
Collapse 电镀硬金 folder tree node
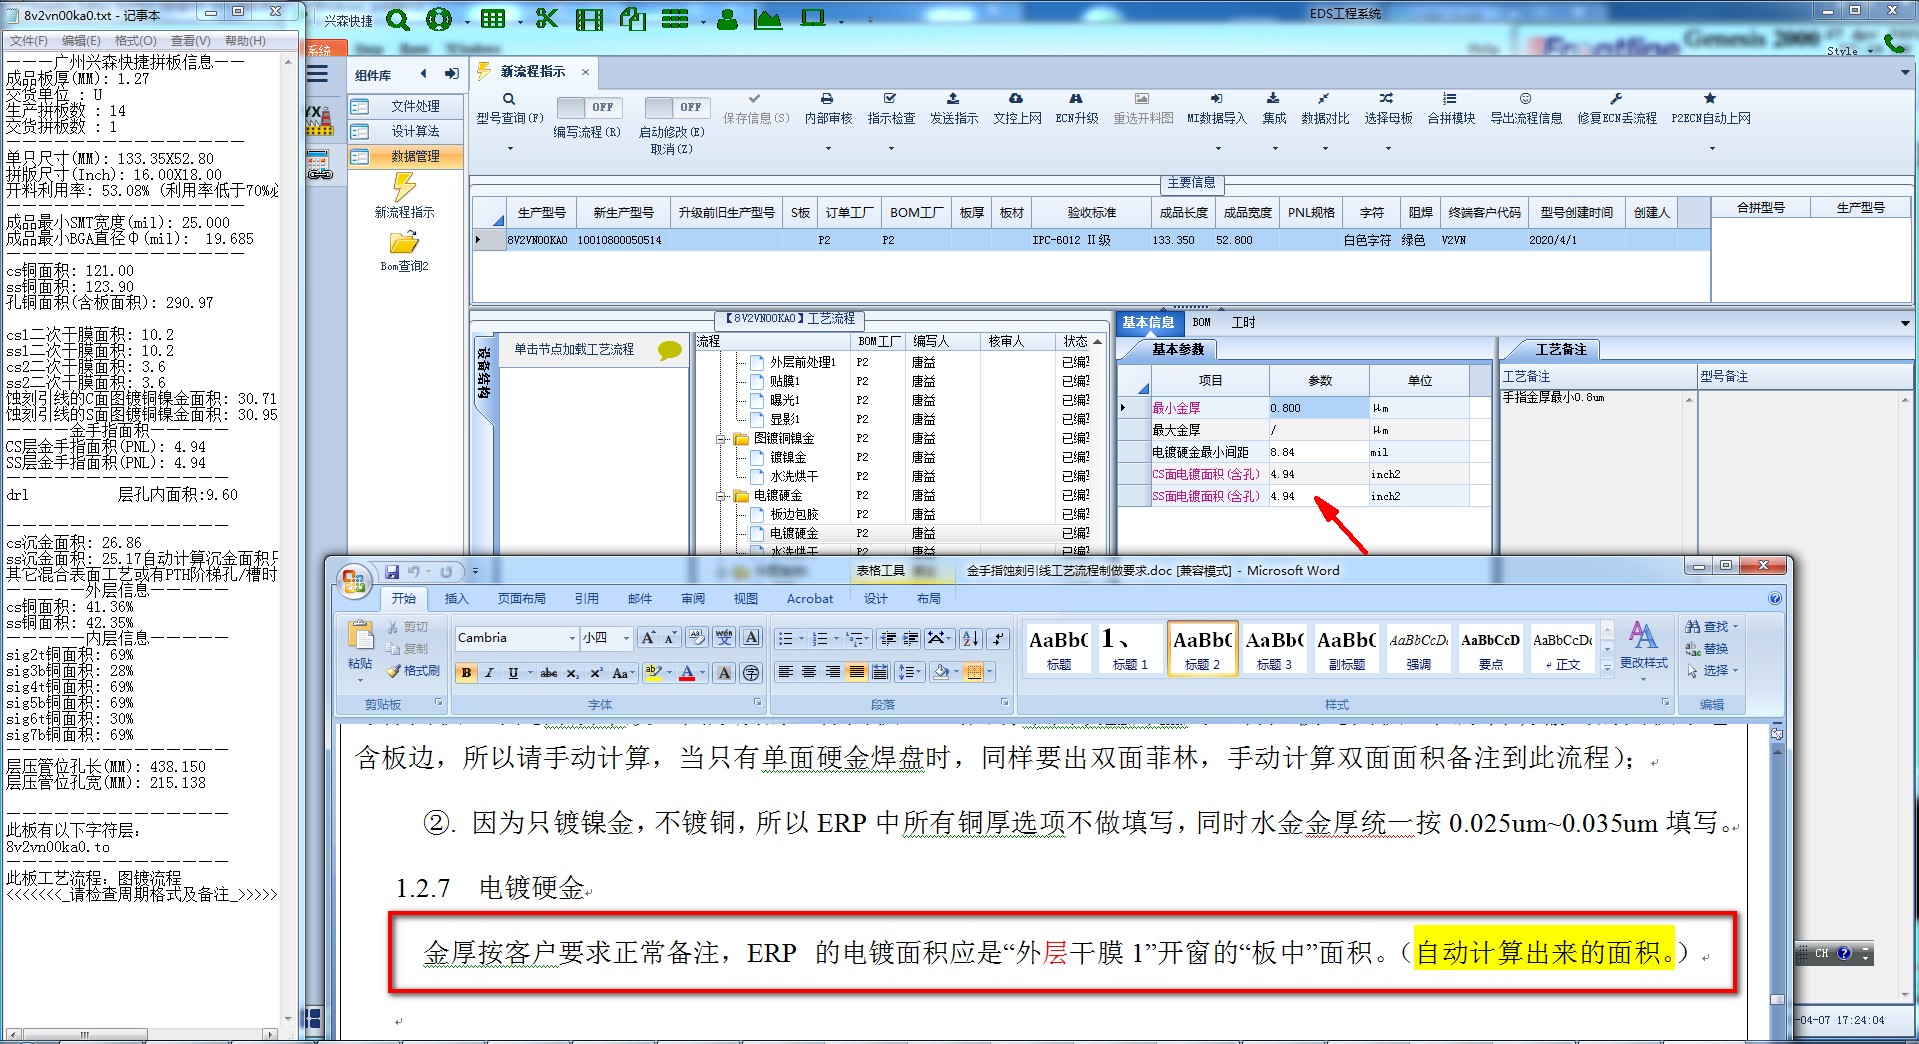(720, 496)
